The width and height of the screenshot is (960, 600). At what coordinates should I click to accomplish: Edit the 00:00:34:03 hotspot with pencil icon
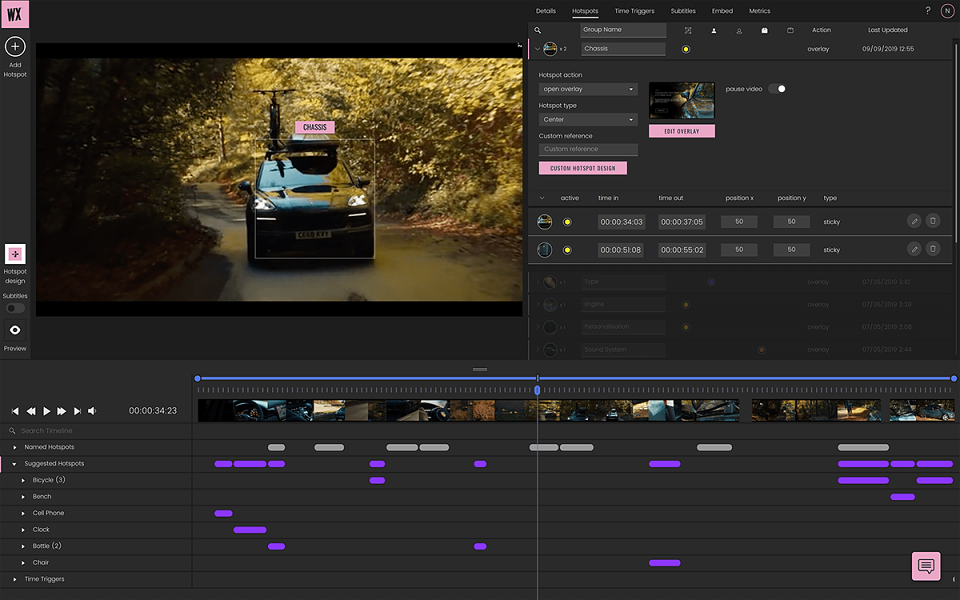click(914, 221)
